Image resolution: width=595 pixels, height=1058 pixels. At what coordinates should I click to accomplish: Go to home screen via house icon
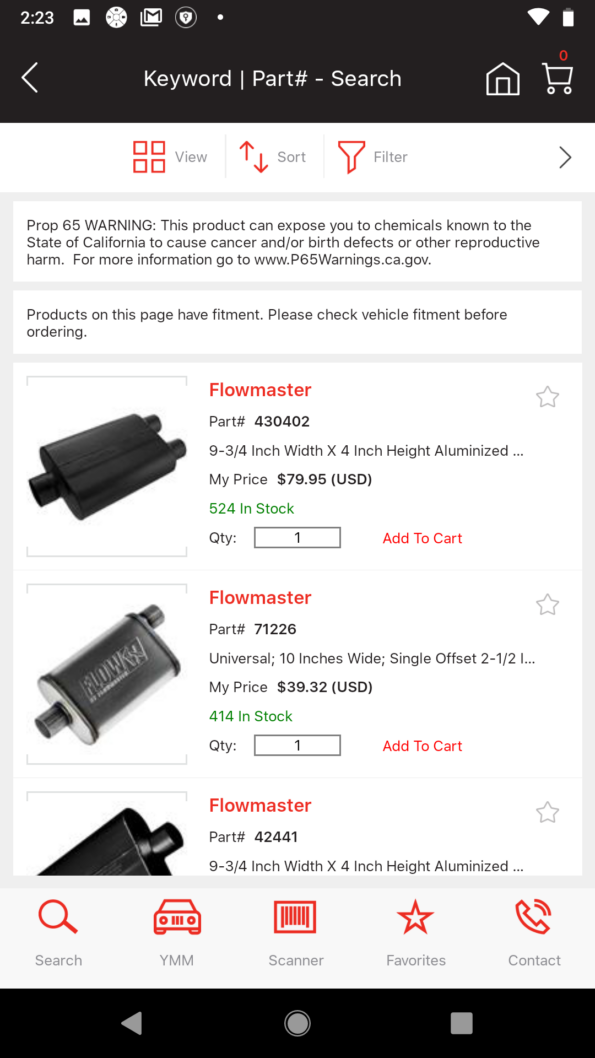tap(503, 78)
